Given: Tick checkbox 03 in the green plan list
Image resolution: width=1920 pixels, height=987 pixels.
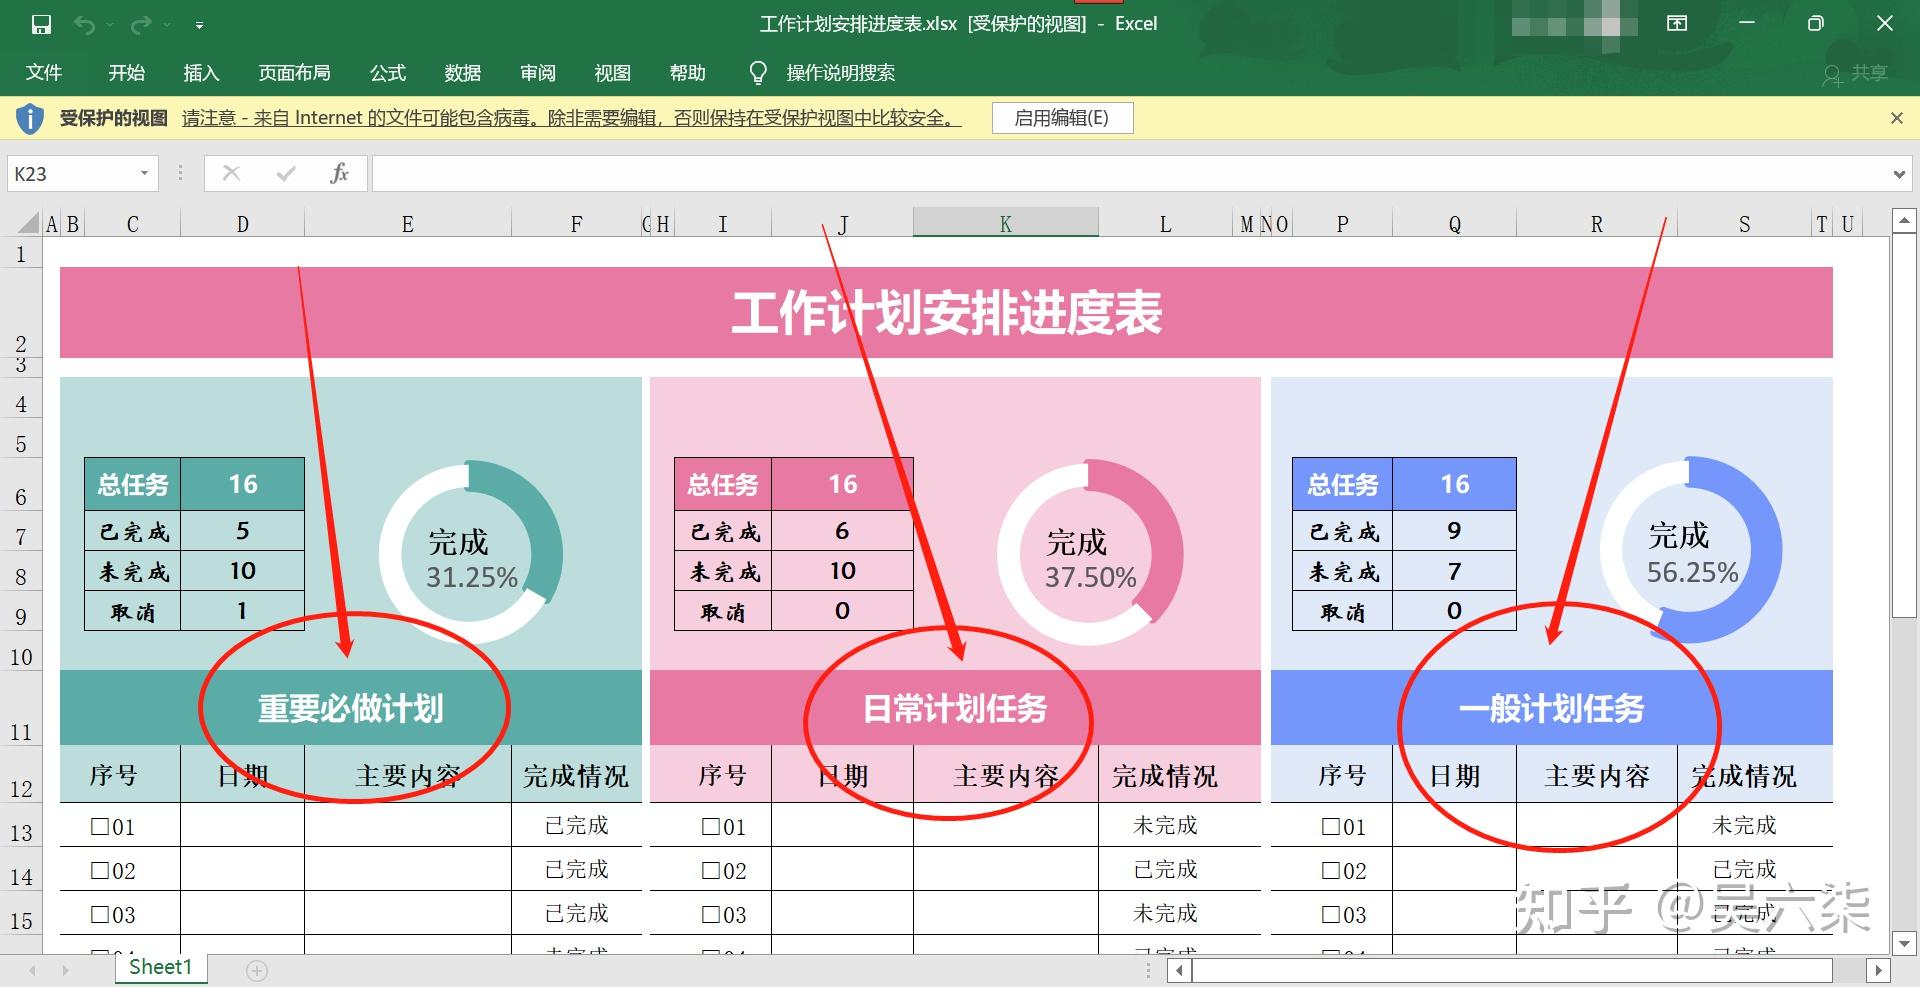Looking at the screenshot, I should 99,914.
